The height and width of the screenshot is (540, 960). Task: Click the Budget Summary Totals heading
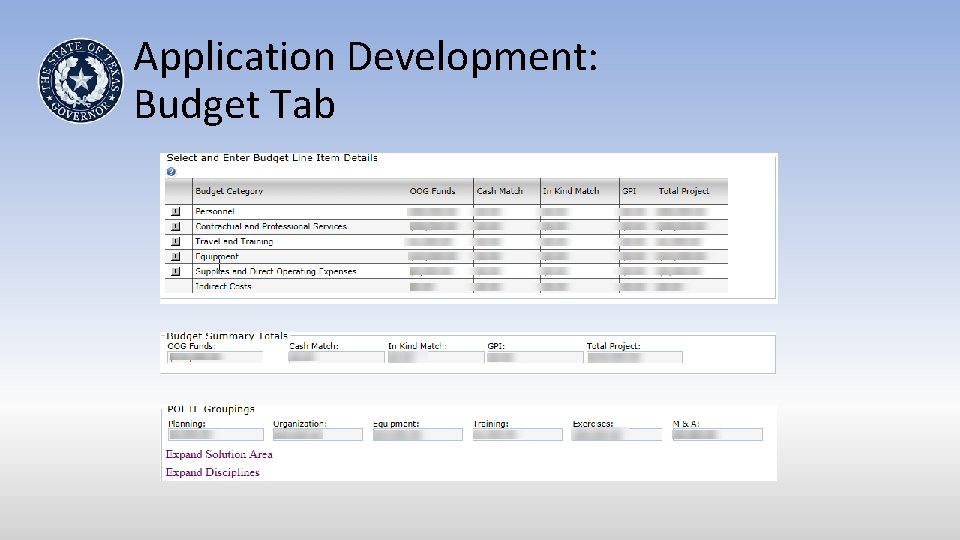point(227,336)
